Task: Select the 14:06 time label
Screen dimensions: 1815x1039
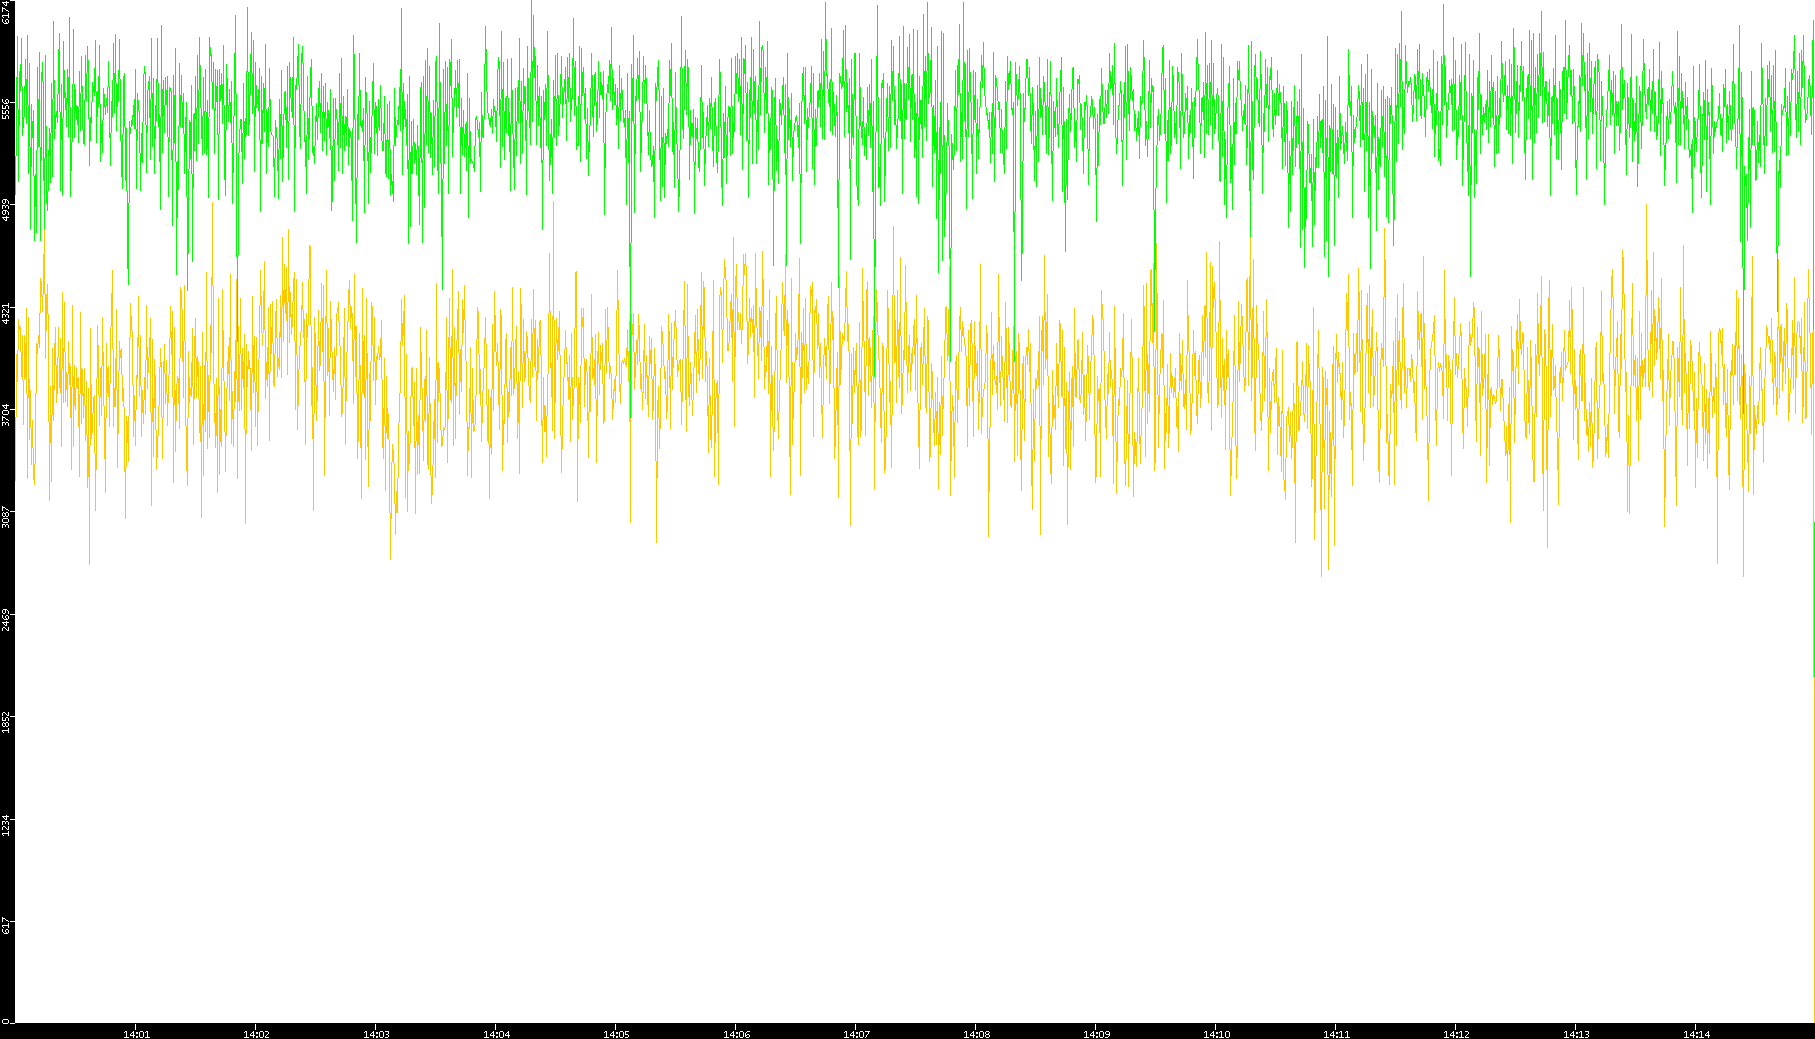Action: point(736,1034)
